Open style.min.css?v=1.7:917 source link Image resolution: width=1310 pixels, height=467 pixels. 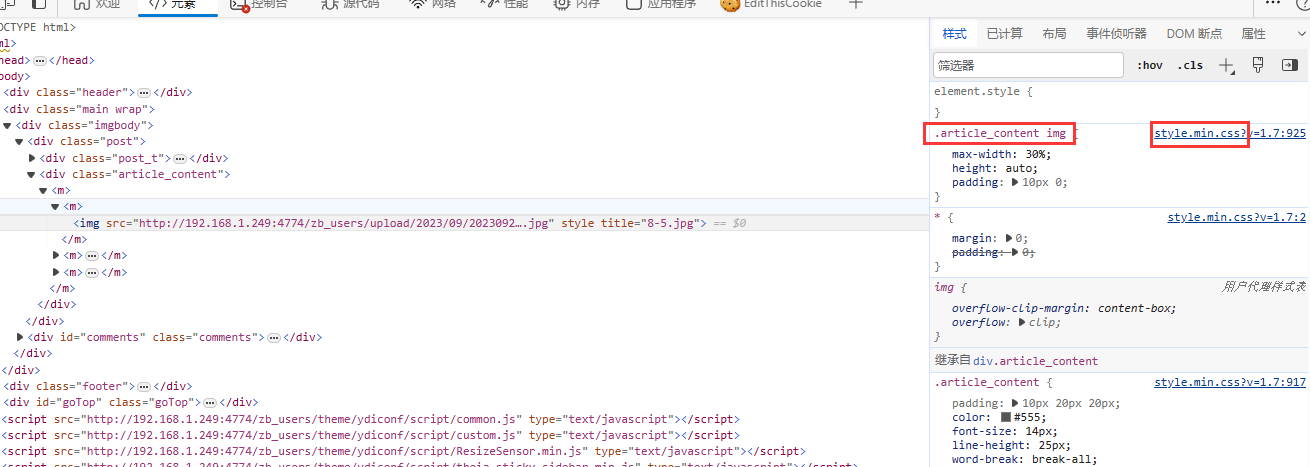[1230, 382]
